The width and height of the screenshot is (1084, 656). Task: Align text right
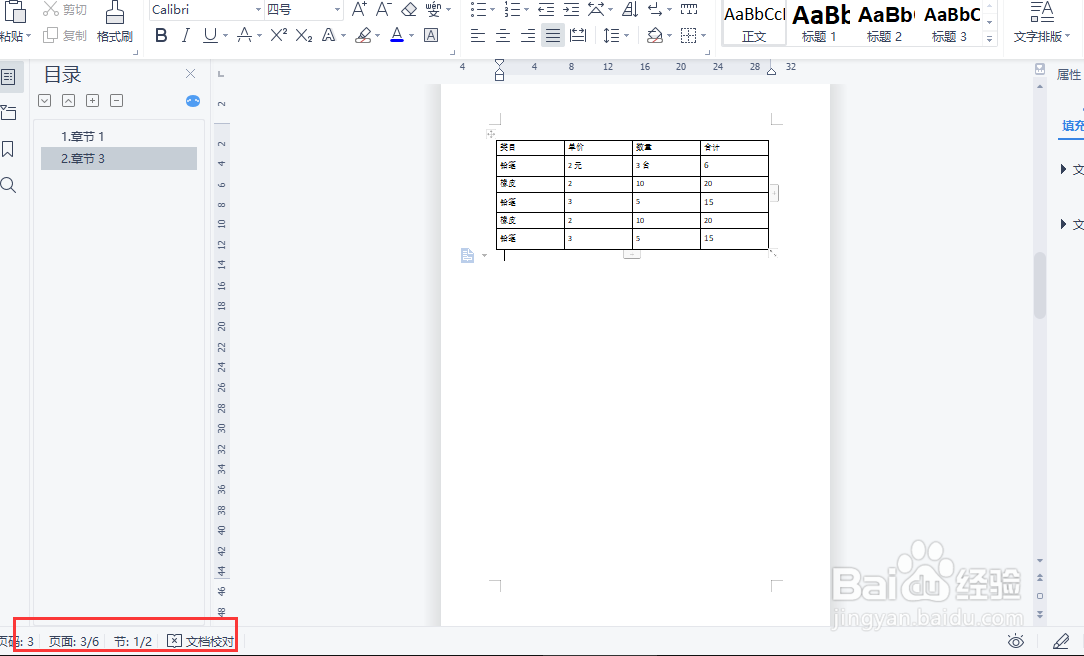527,35
